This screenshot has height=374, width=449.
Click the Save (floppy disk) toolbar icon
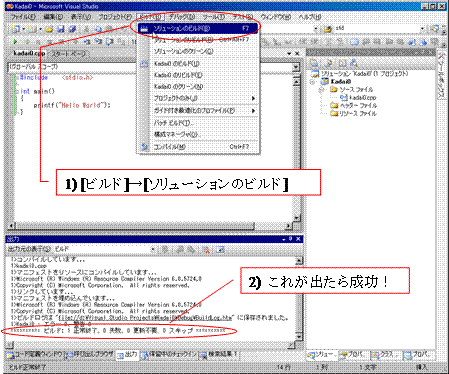click(x=60, y=29)
